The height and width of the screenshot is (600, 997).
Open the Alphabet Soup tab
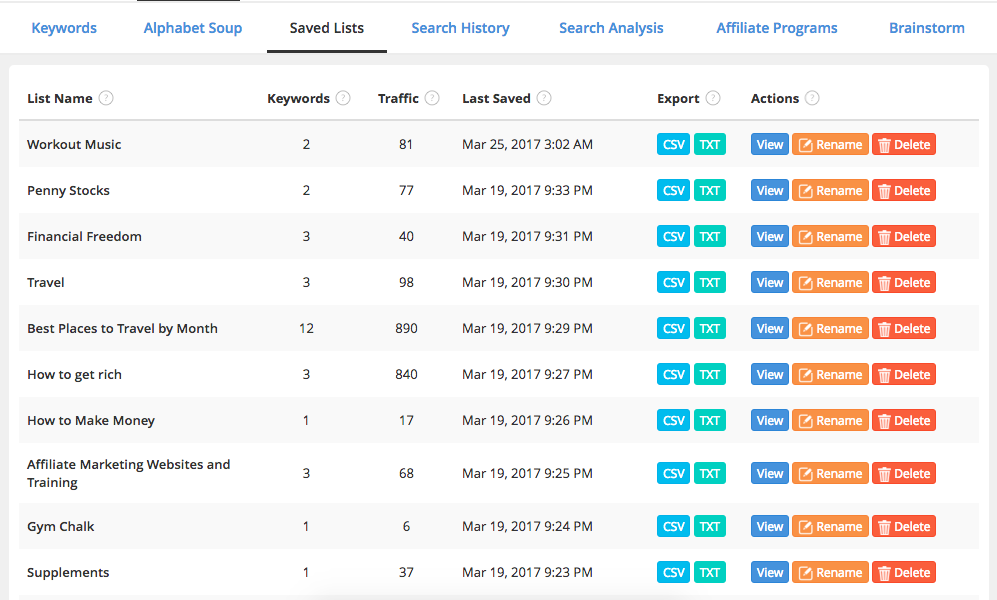click(193, 28)
